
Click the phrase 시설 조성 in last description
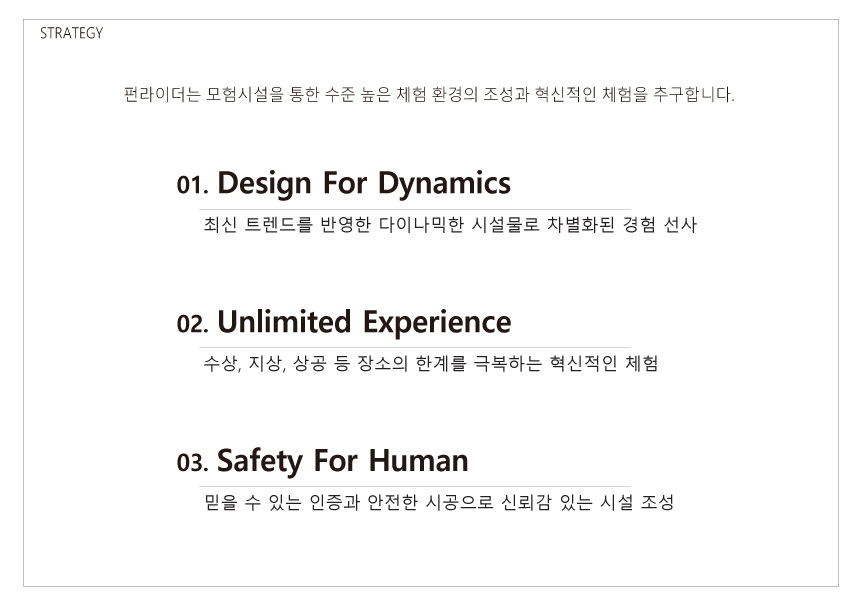pos(637,502)
